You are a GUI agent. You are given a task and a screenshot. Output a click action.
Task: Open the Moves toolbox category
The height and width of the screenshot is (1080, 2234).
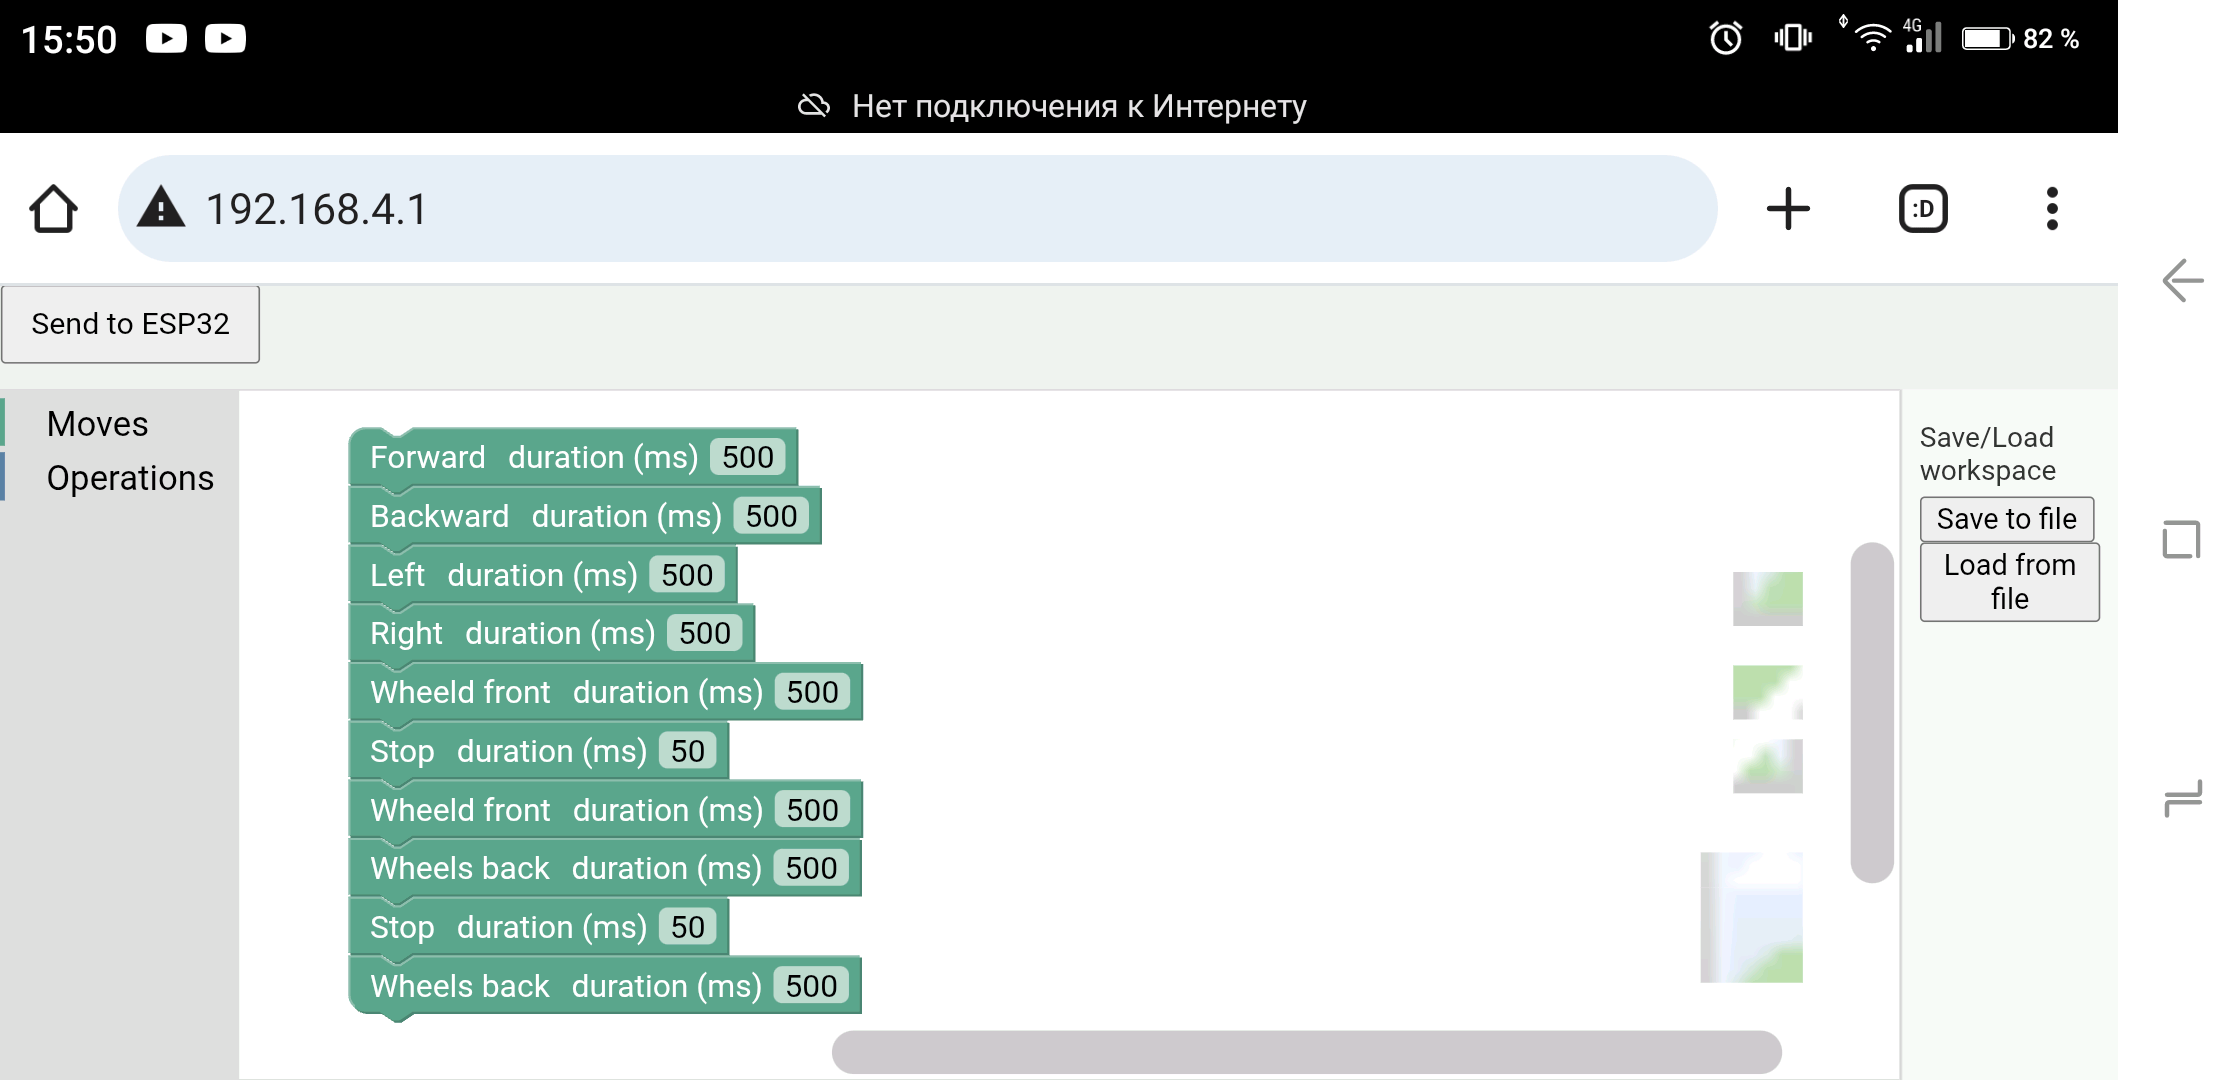(98, 424)
